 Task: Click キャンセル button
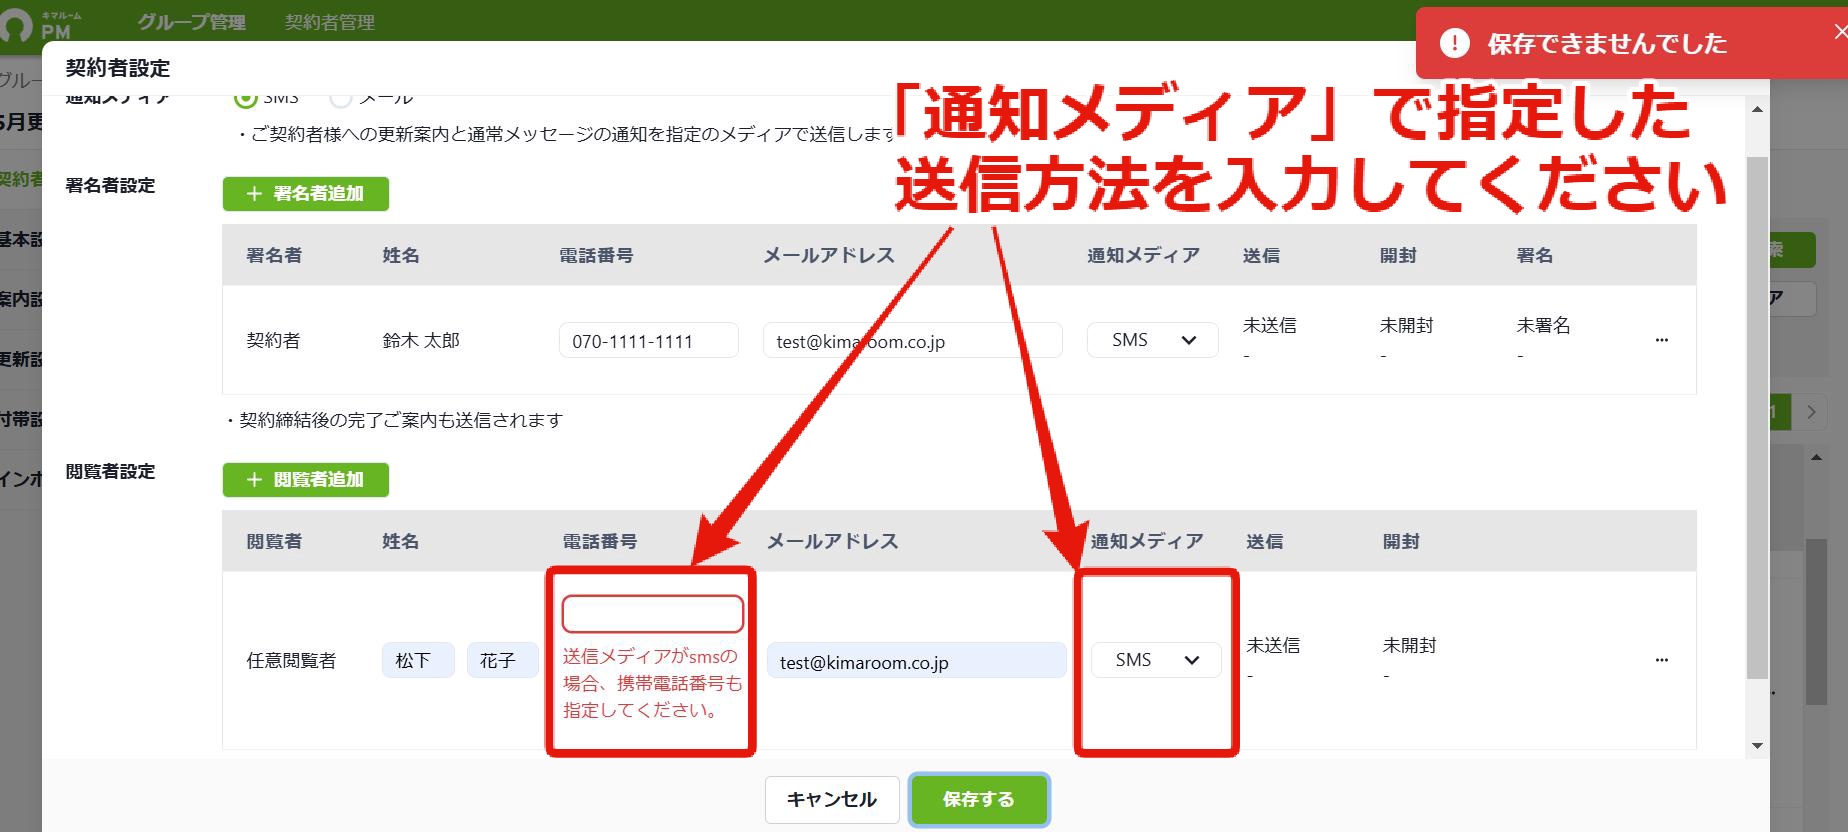(831, 799)
